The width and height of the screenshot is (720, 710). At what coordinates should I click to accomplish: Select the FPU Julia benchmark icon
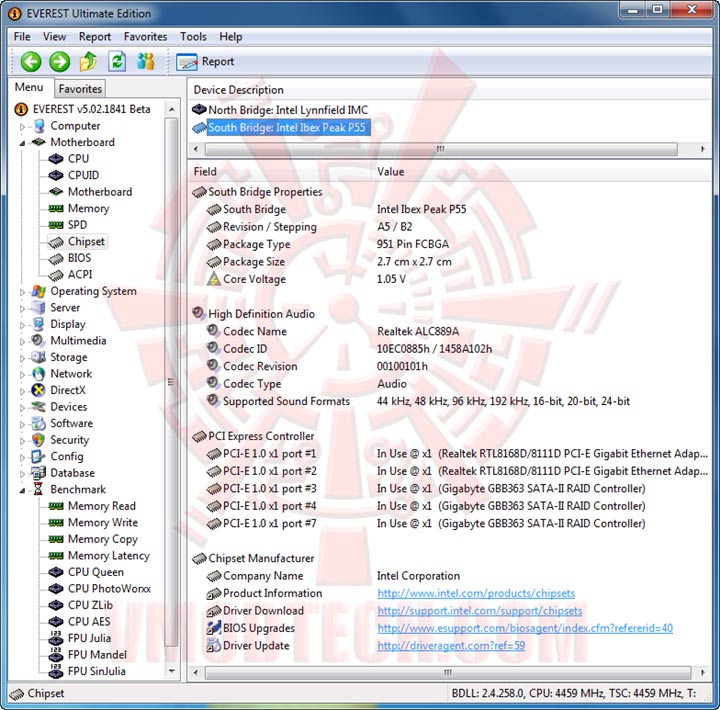click(56, 639)
